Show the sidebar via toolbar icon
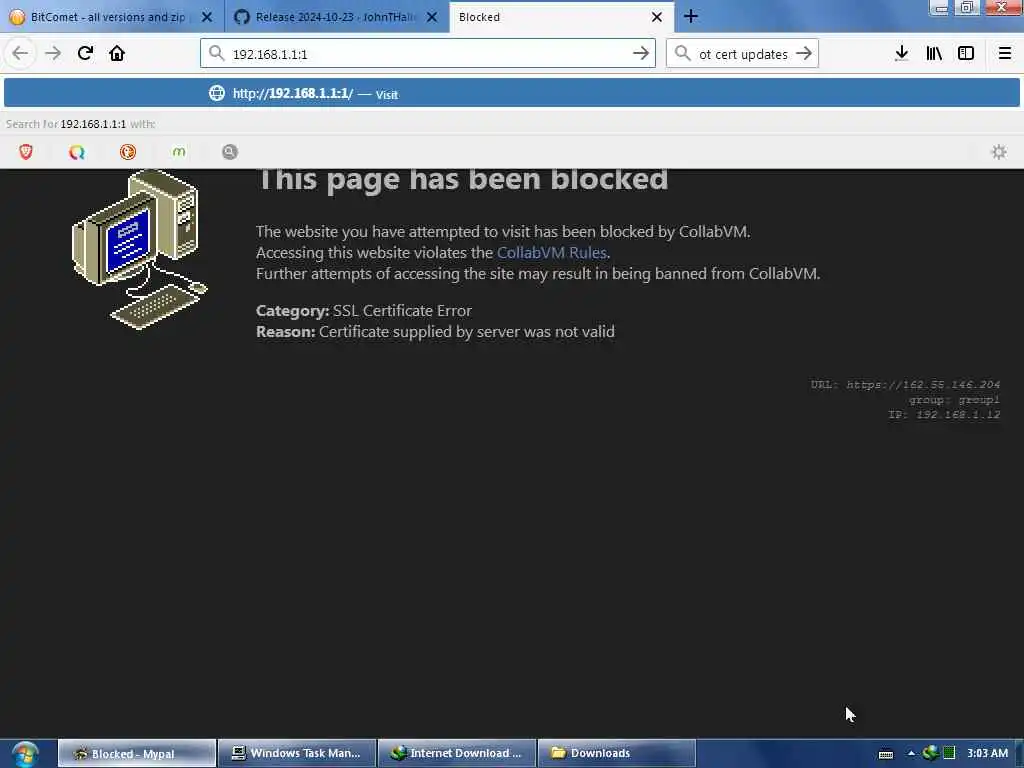The height and width of the screenshot is (768, 1024). pyautogui.click(x=966, y=54)
